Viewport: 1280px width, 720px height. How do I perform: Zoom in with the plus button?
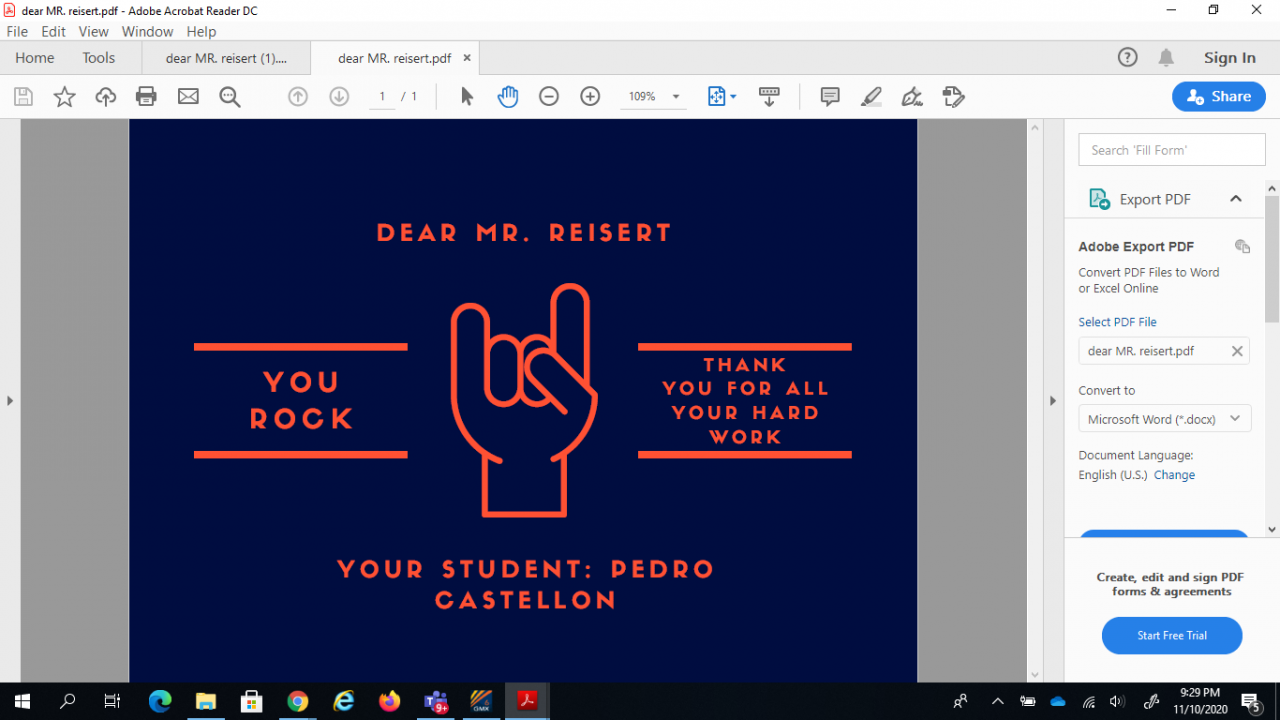590,97
